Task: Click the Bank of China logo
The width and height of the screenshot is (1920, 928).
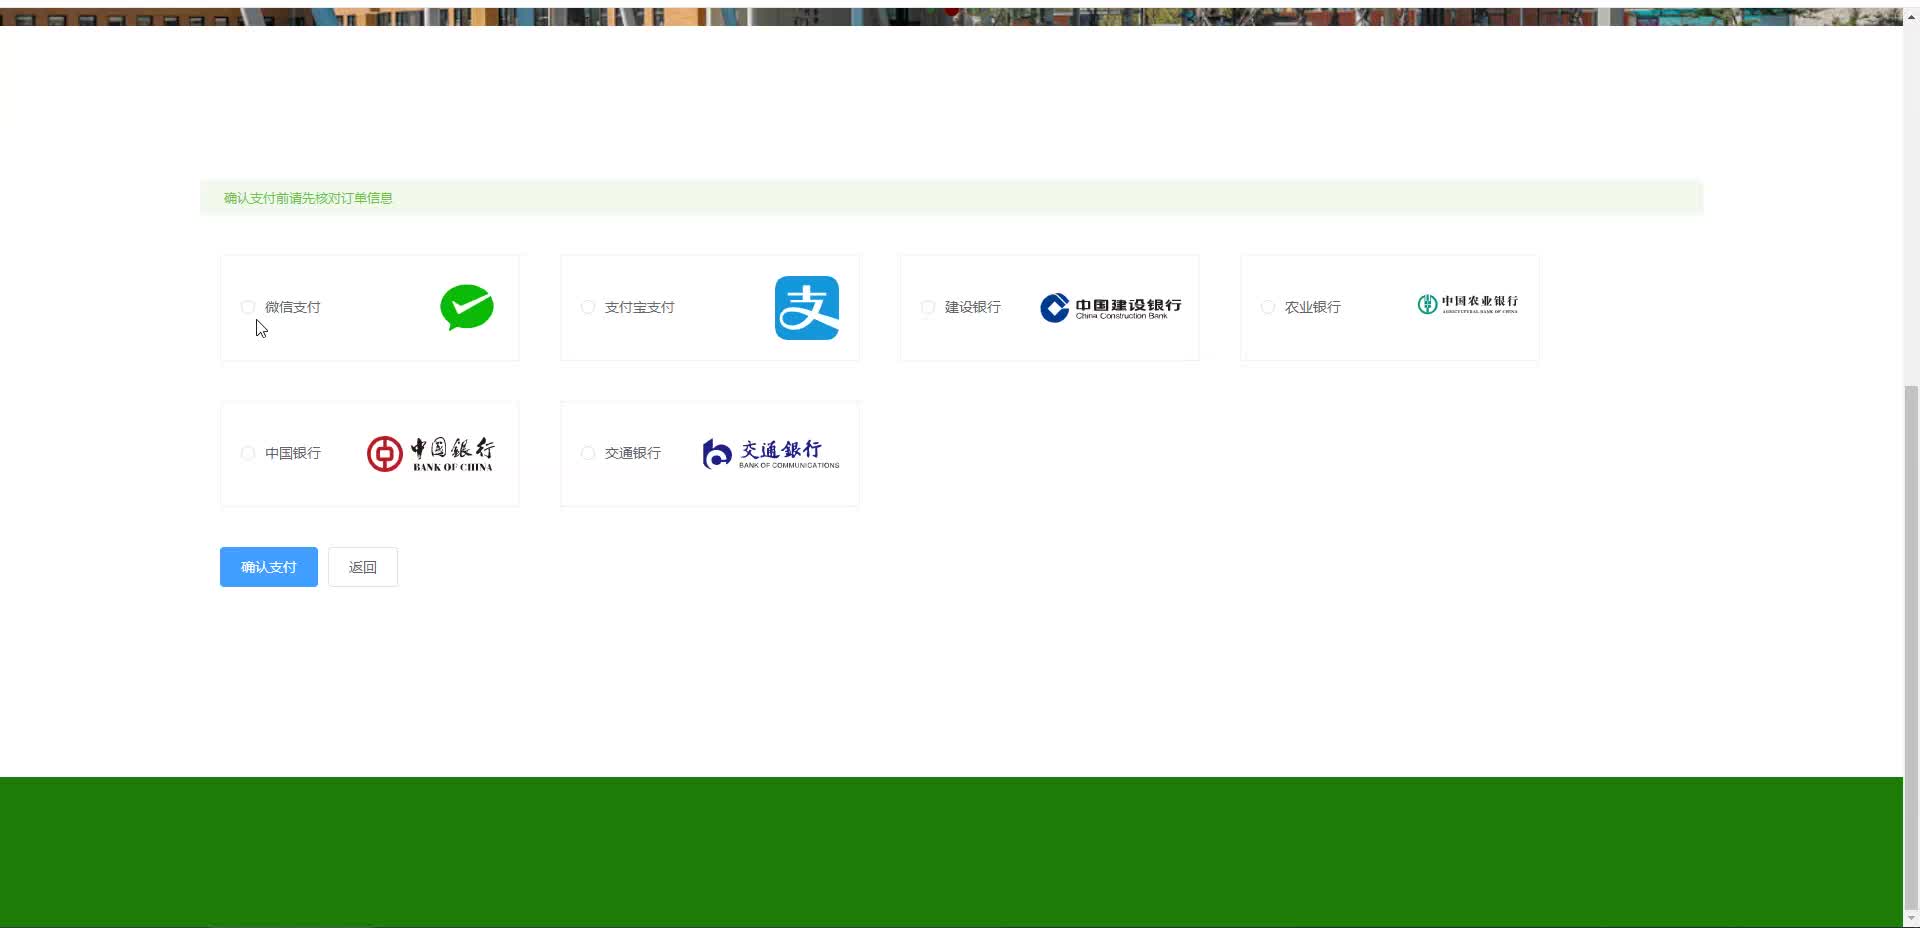Action: [x=430, y=454]
